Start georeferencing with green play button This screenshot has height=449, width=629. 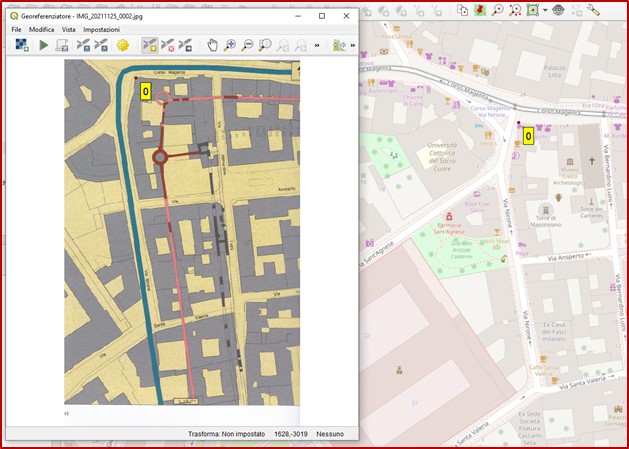tap(43, 45)
